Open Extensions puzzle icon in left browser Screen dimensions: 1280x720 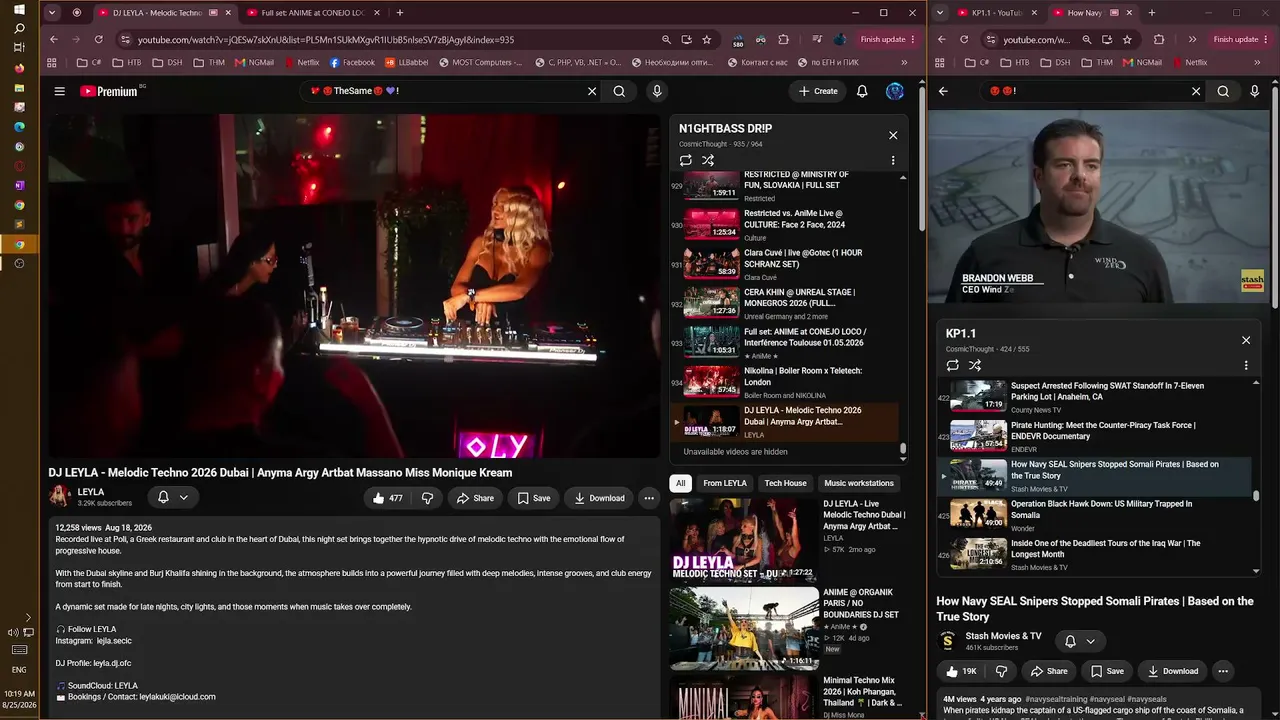coord(783,39)
